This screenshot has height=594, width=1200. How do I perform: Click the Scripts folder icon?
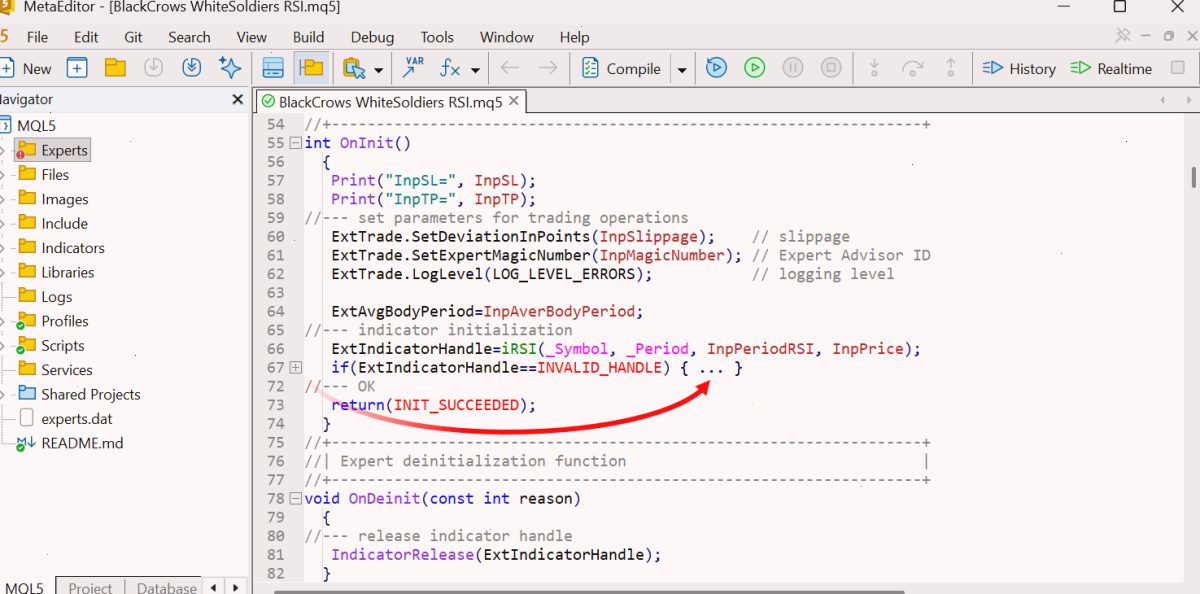[x=27, y=345]
